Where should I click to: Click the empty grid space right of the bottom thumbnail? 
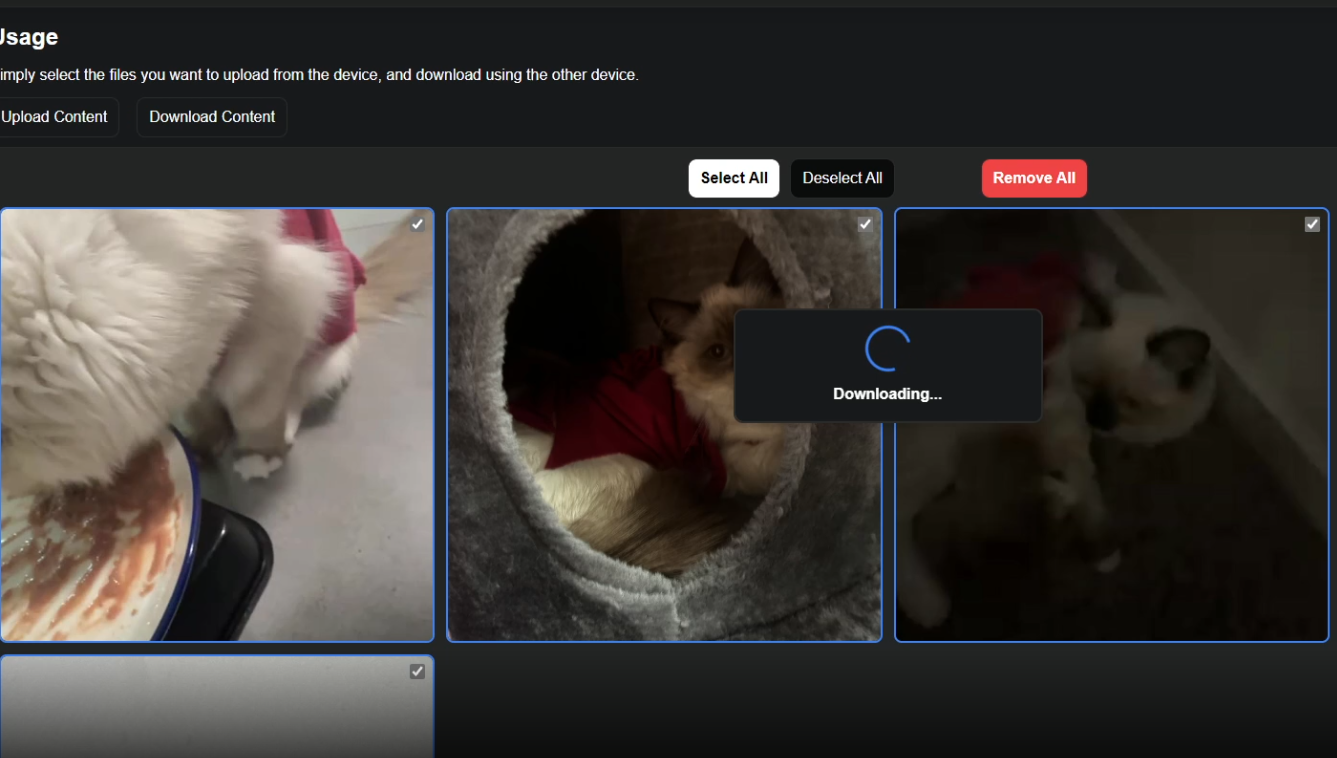(880, 705)
